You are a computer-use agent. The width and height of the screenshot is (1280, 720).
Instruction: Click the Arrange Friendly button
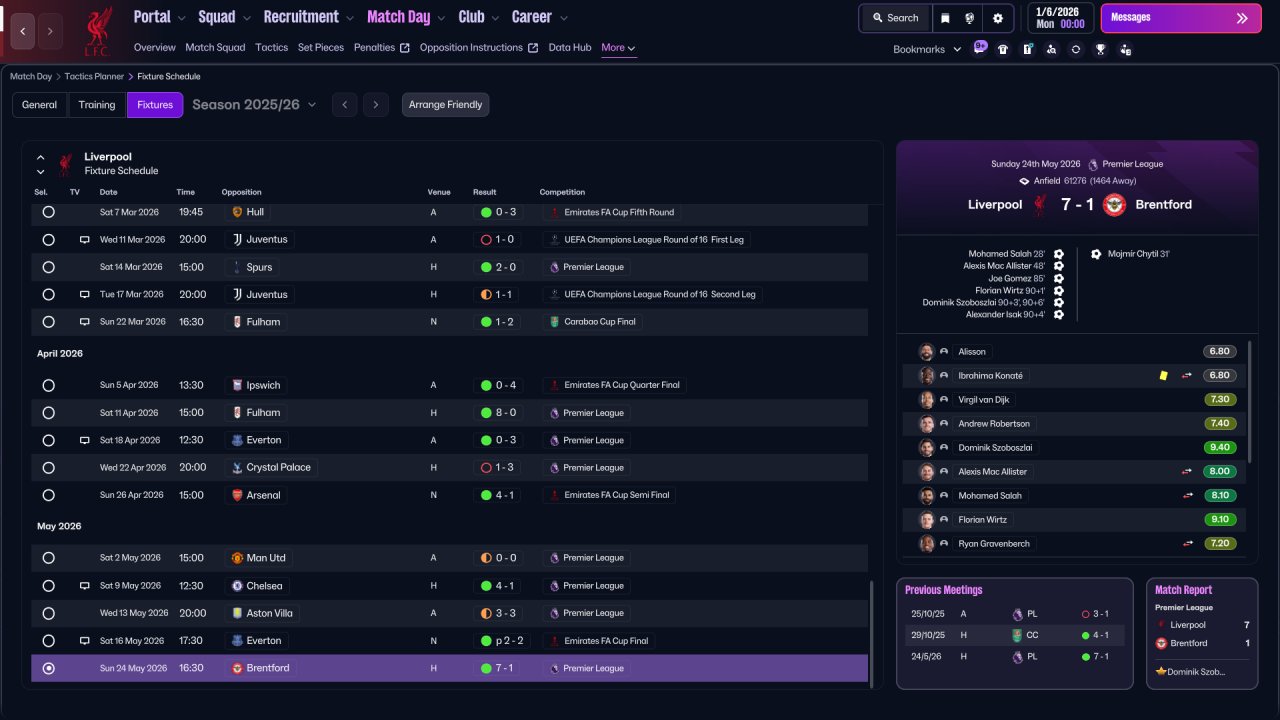click(x=446, y=105)
